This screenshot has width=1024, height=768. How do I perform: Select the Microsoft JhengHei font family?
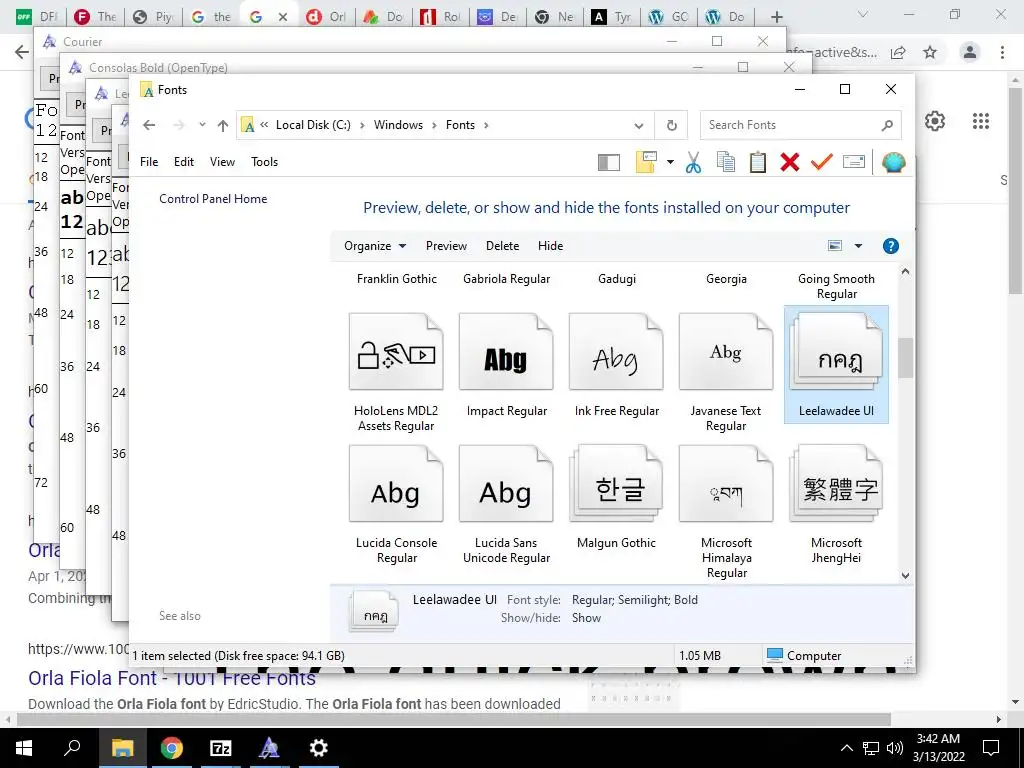tap(837, 504)
